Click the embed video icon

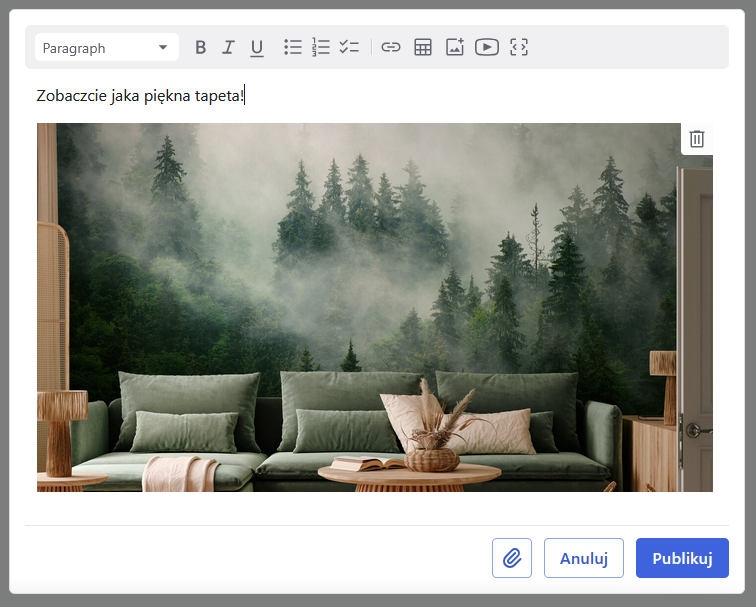[x=487, y=47]
